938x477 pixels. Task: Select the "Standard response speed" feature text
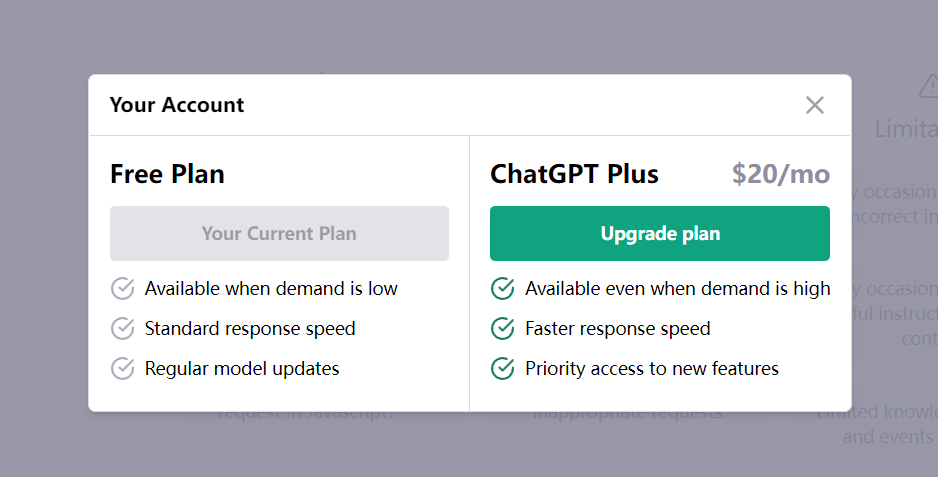click(x=250, y=329)
